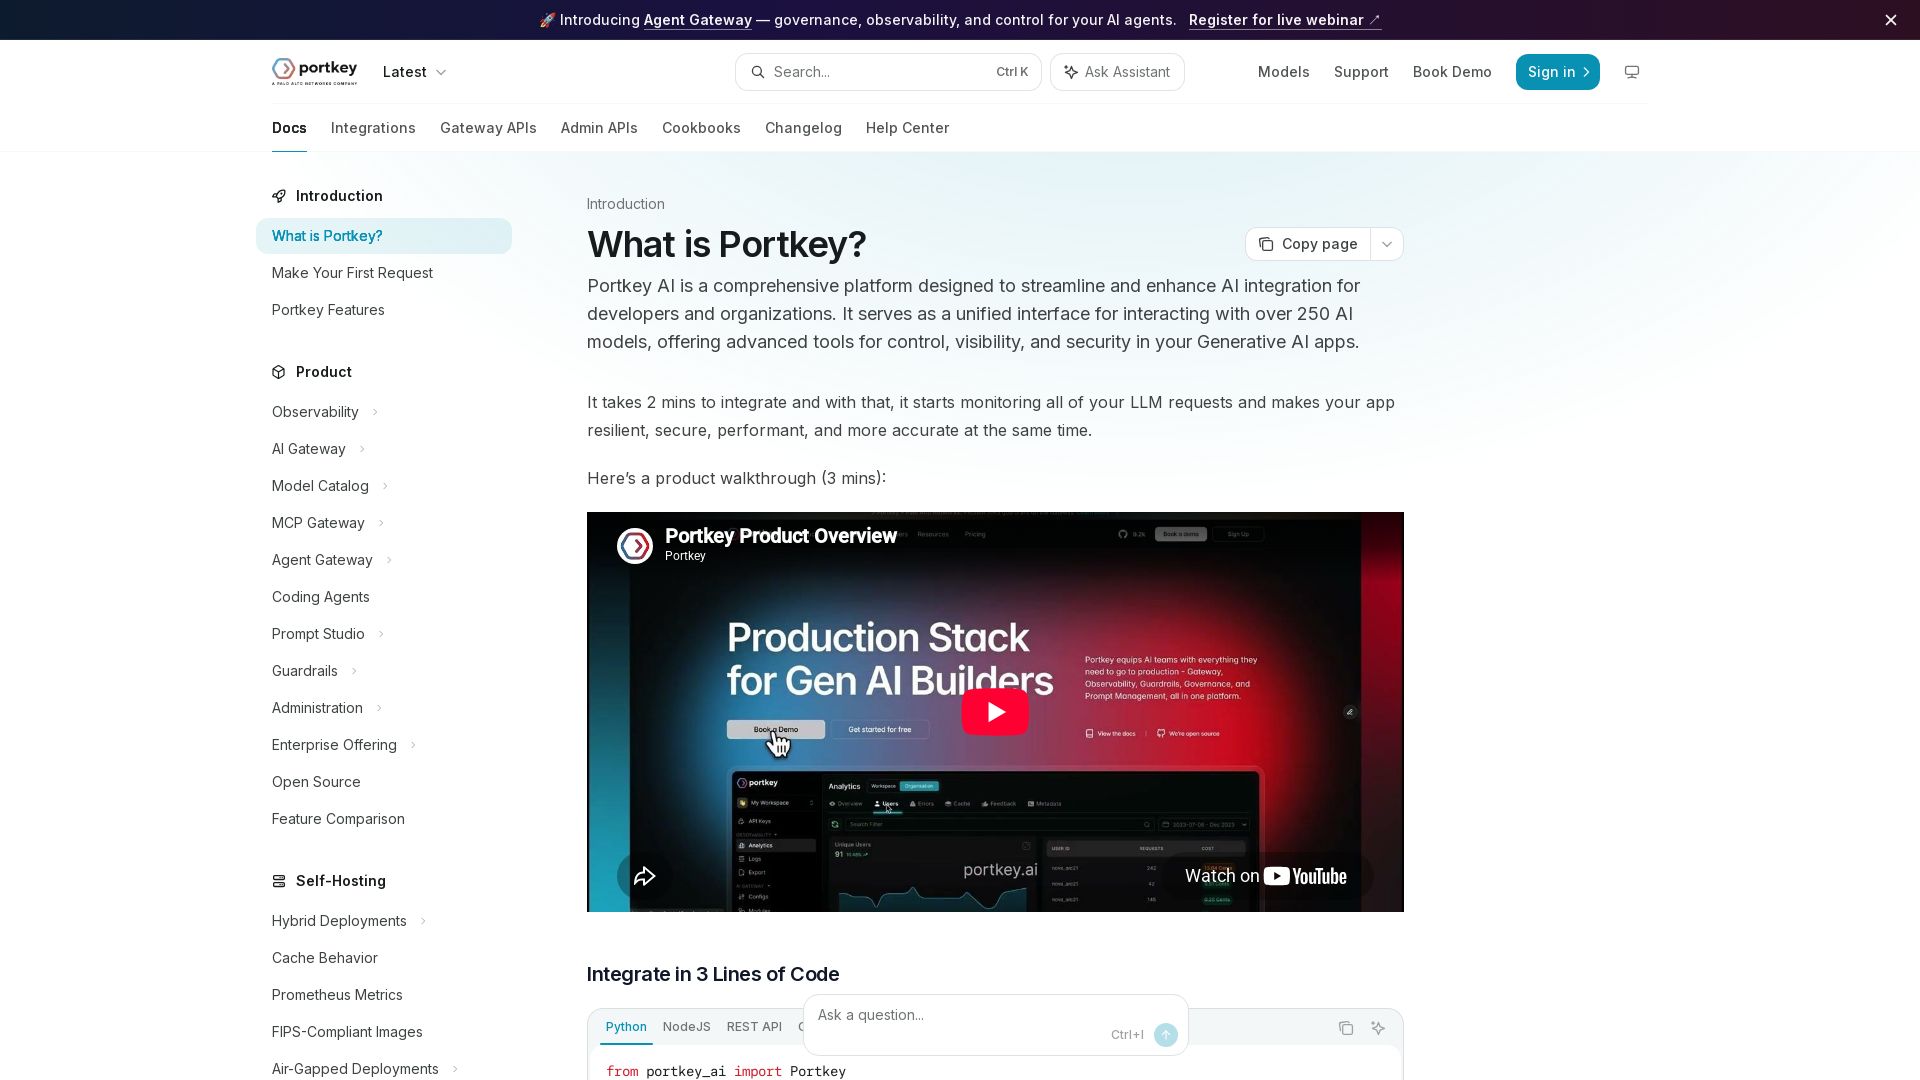Open the Help Center tab
This screenshot has width=1920, height=1080.
pos(907,128)
